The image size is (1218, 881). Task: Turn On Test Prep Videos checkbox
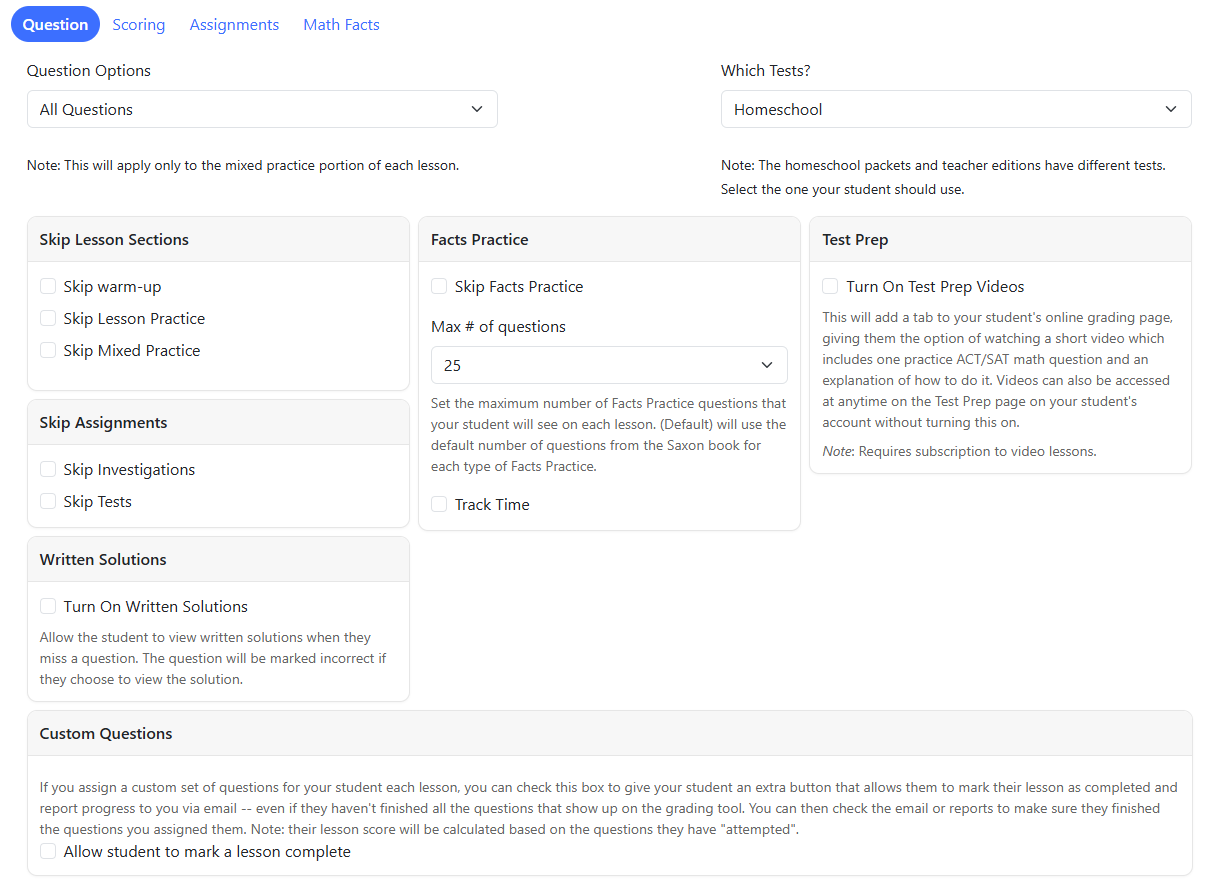coord(830,286)
